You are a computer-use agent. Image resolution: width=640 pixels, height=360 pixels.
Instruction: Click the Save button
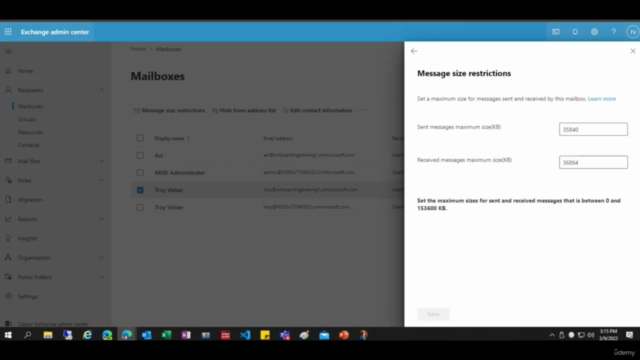pyautogui.click(x=433, y=314)
